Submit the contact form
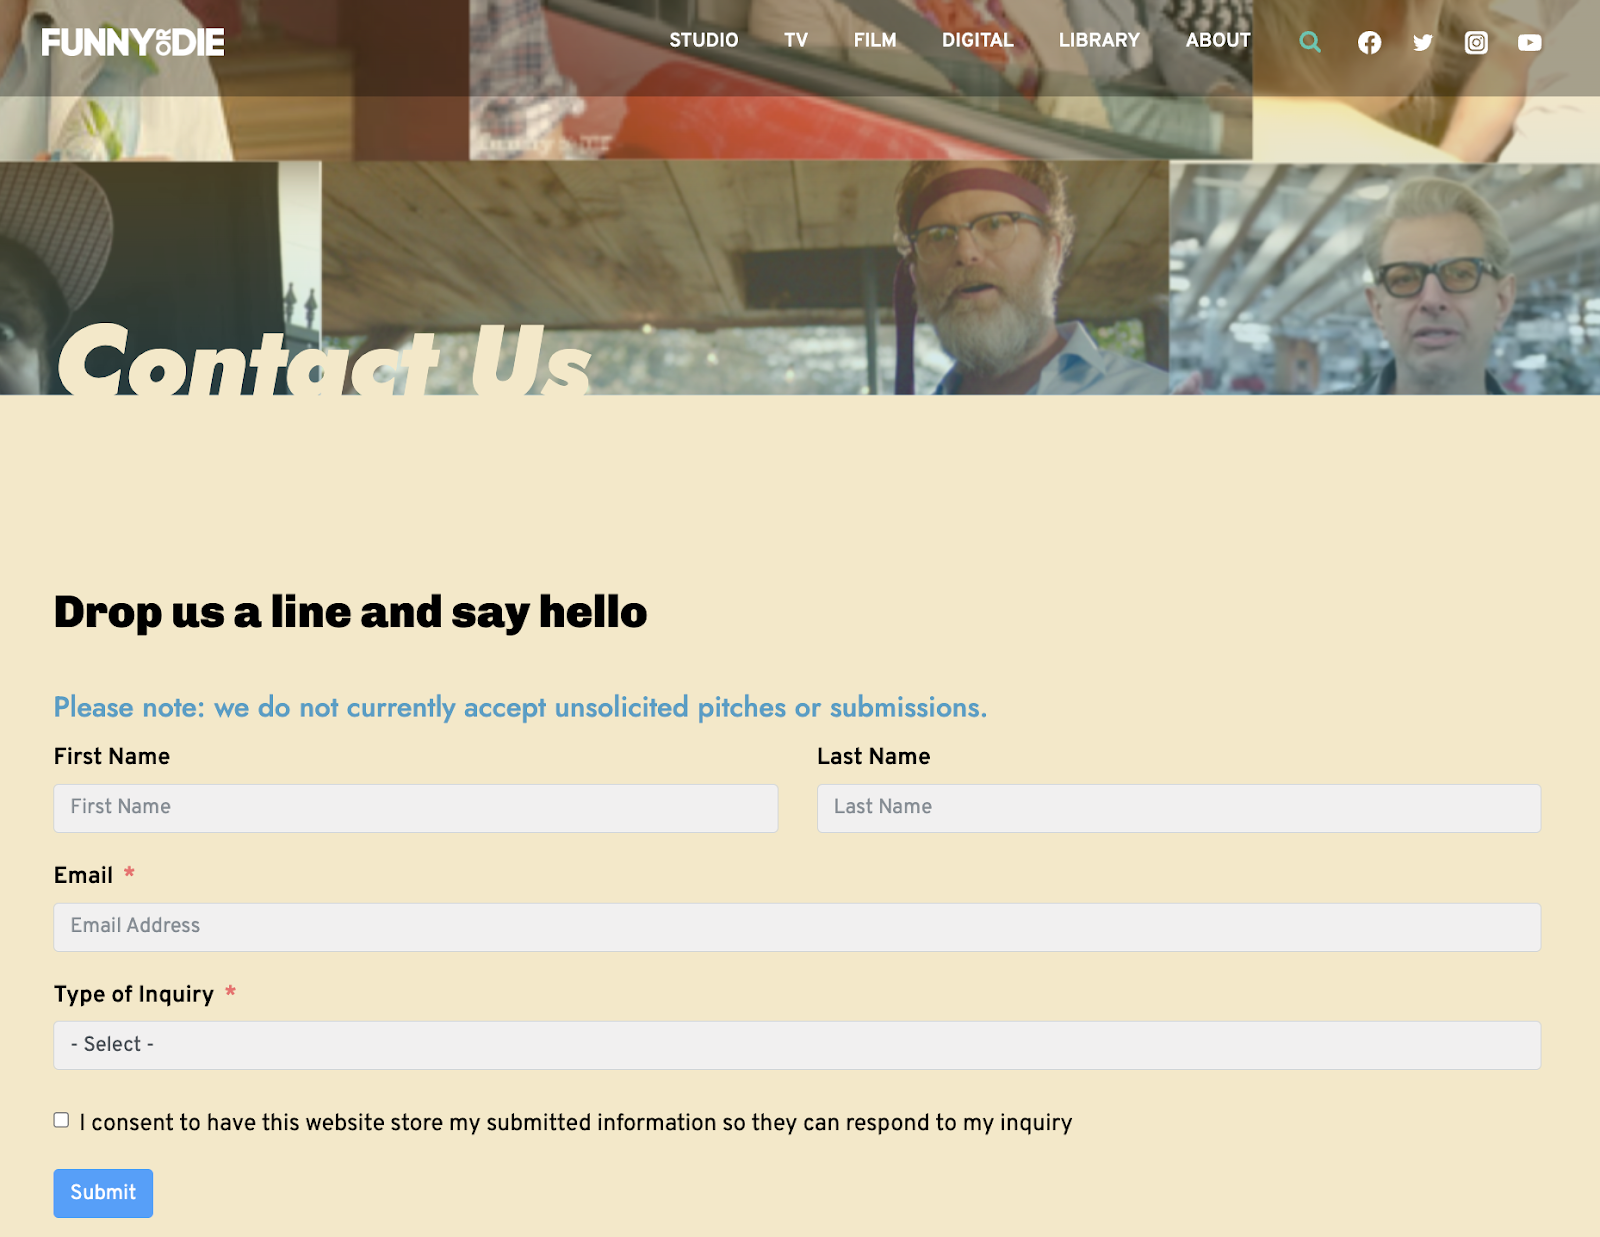Screen dimensions: 1600x1237 (x=103, y=1193)
